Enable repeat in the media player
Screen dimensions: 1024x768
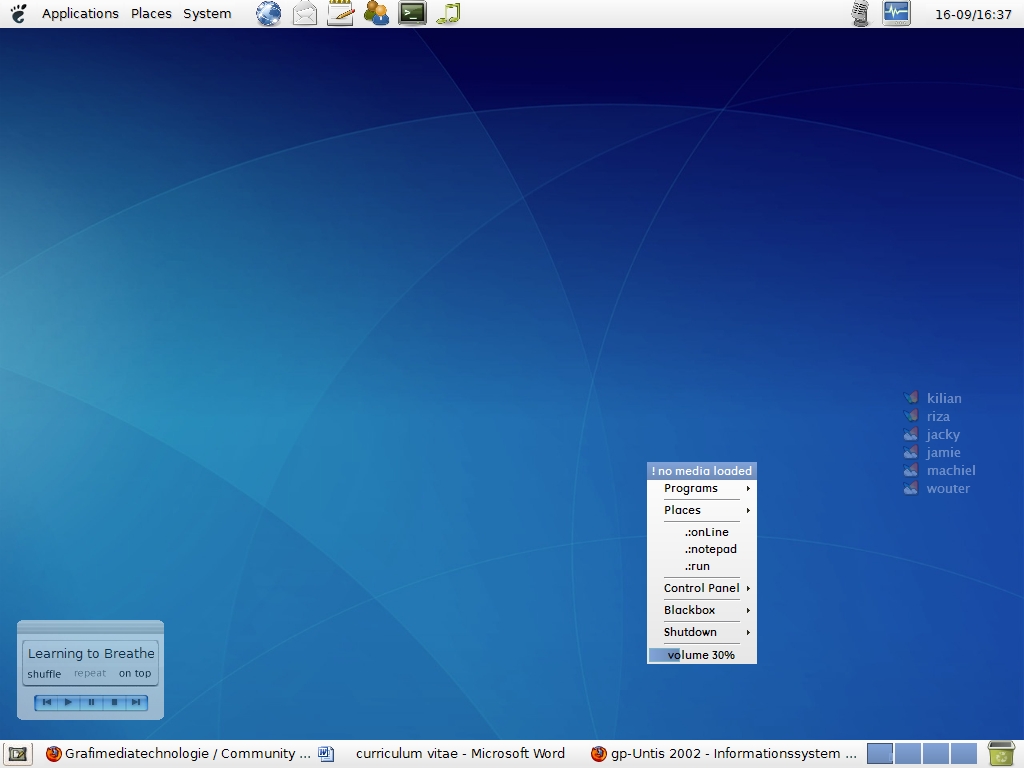coord(90,674)
